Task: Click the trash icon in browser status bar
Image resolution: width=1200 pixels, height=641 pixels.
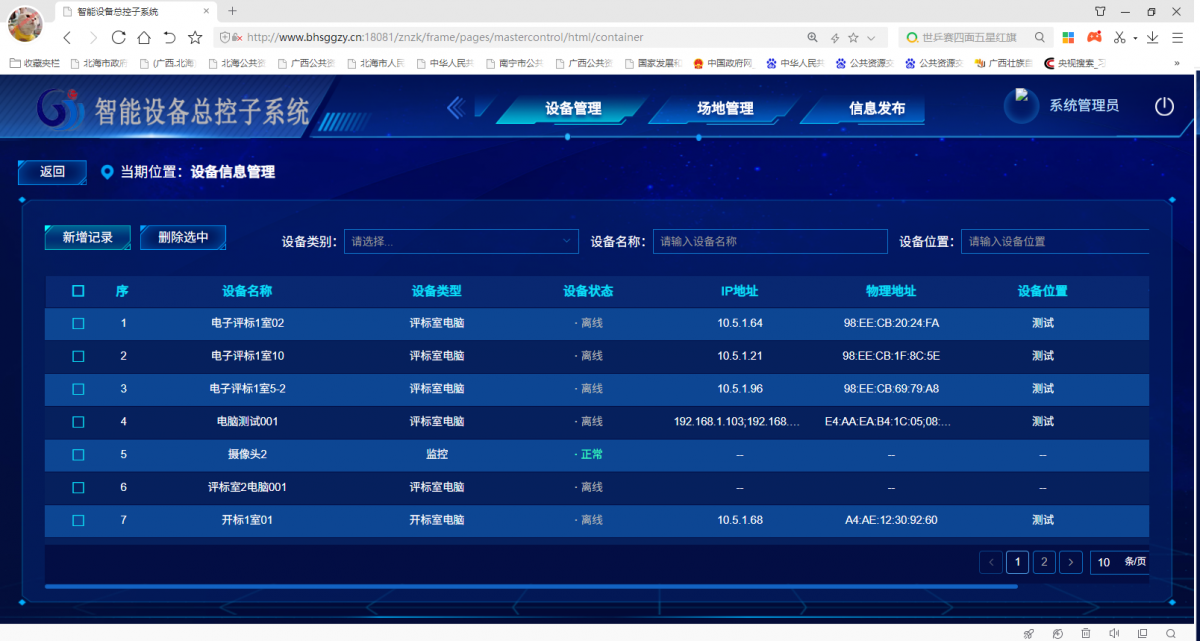Action: pos(1085,633)
